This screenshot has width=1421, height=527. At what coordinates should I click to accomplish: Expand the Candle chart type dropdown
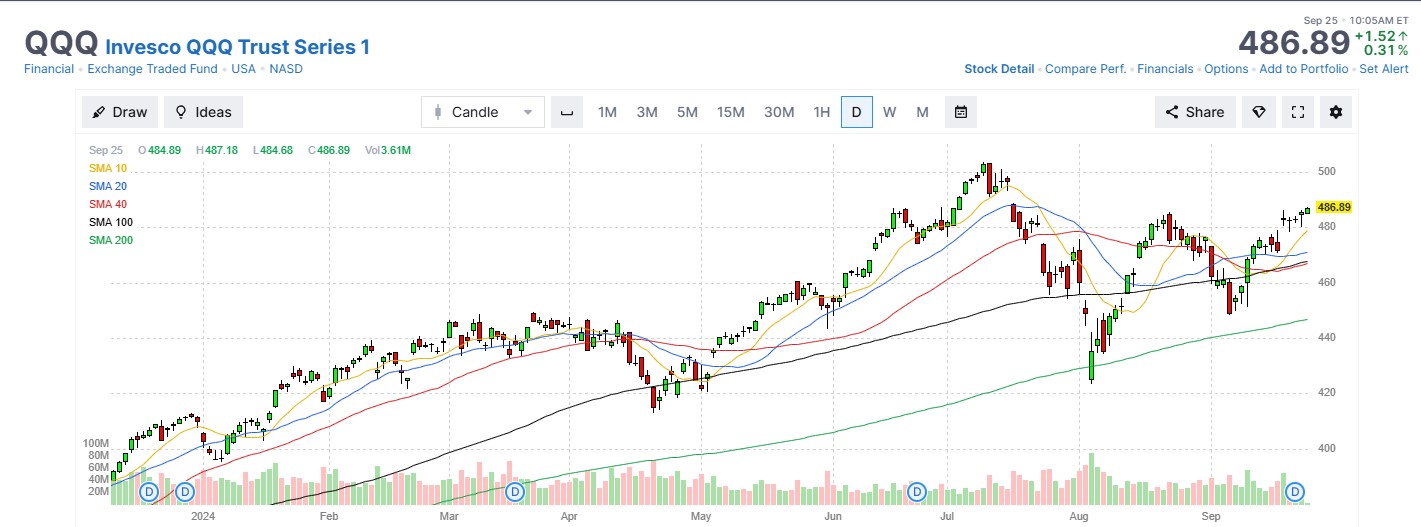(x=483, y=112)
